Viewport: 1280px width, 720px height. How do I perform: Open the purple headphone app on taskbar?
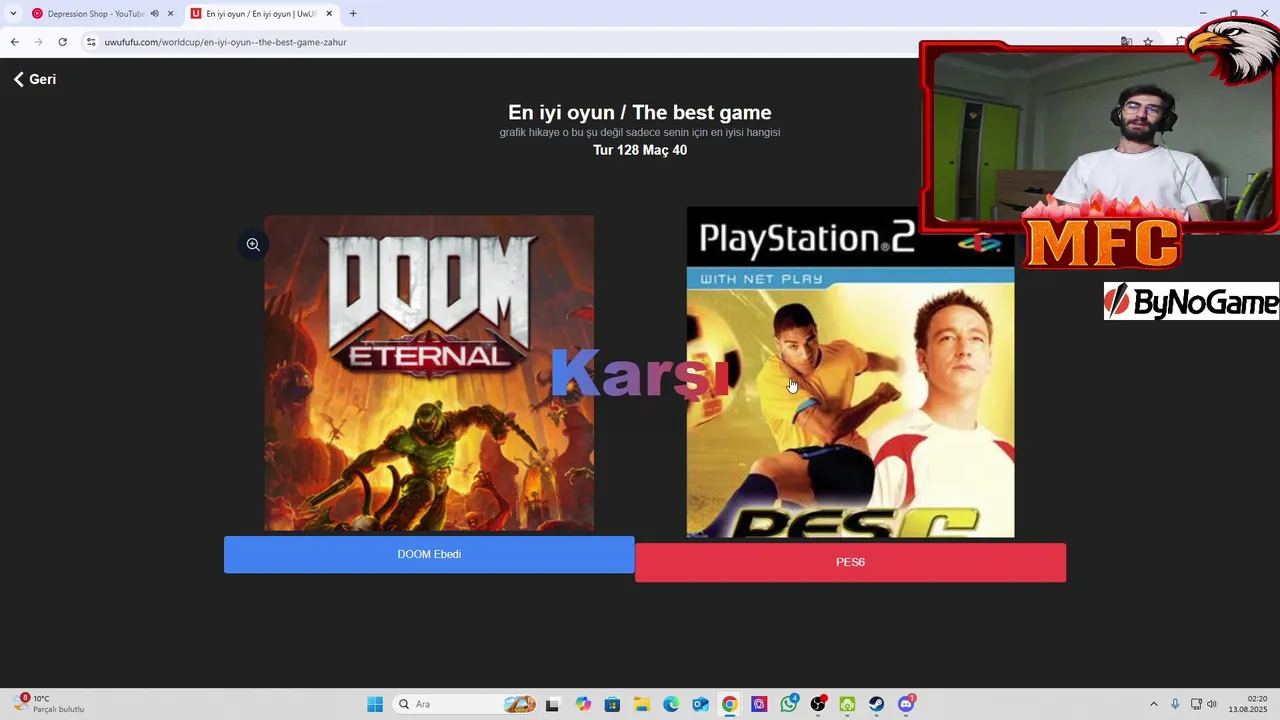[759, 704]
